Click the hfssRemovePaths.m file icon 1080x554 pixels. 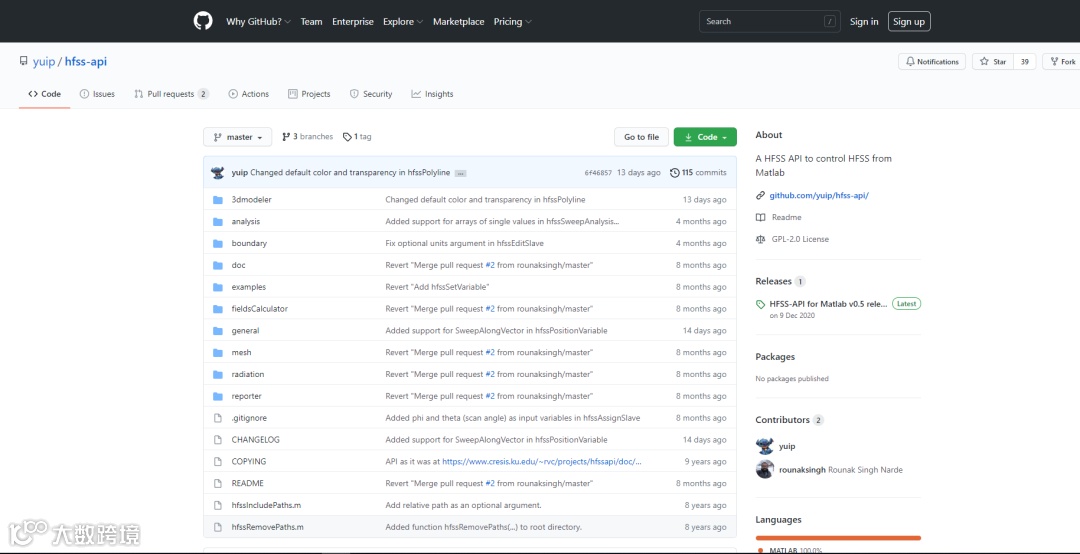pyautogui.click(x=218, y=527)
